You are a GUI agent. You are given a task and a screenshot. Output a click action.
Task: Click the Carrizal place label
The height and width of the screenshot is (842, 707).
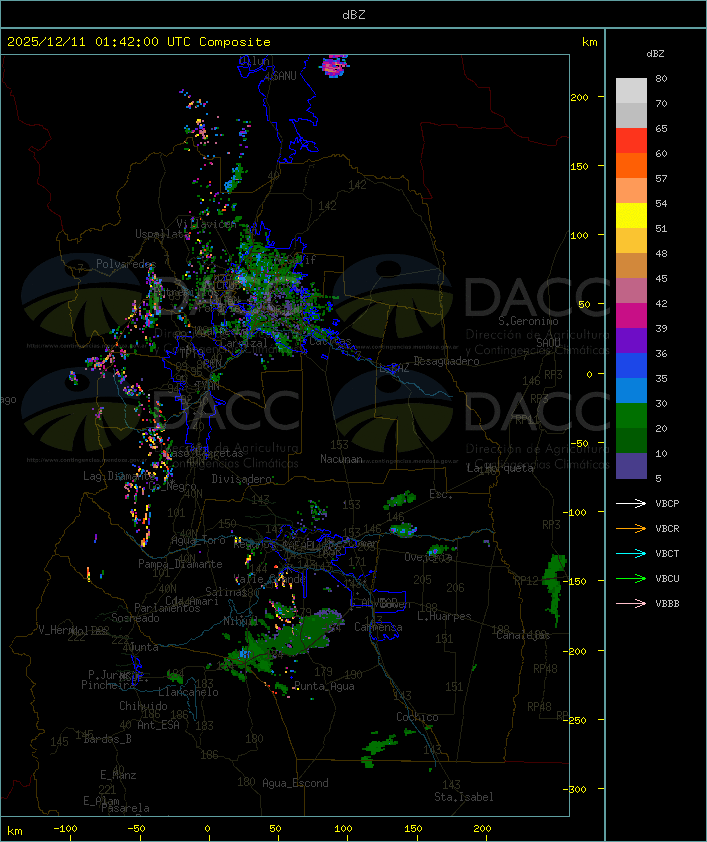pos(243,343)
